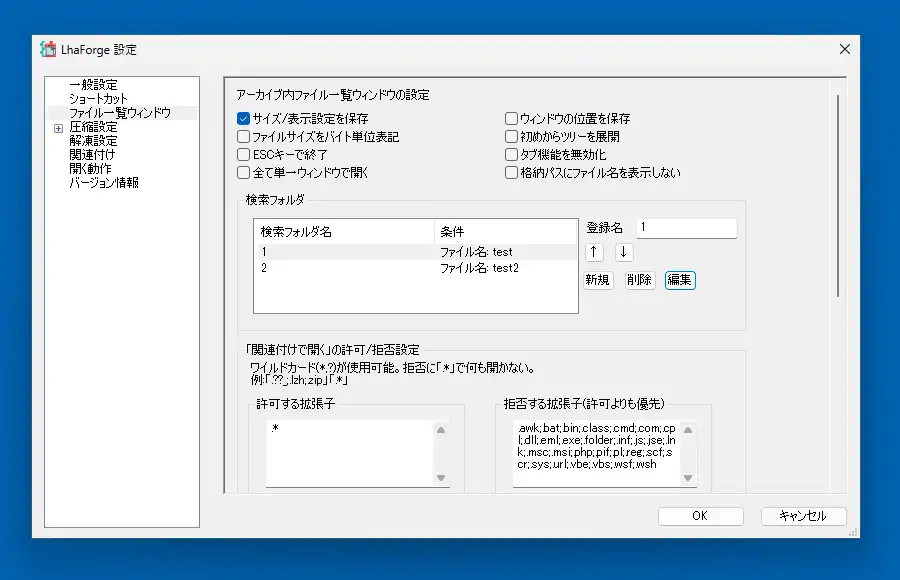This screenshot has width=900, height=580.
Task: Click up arrow of 拒否する拡張子 scrollbar
Action: pos(688,430)
